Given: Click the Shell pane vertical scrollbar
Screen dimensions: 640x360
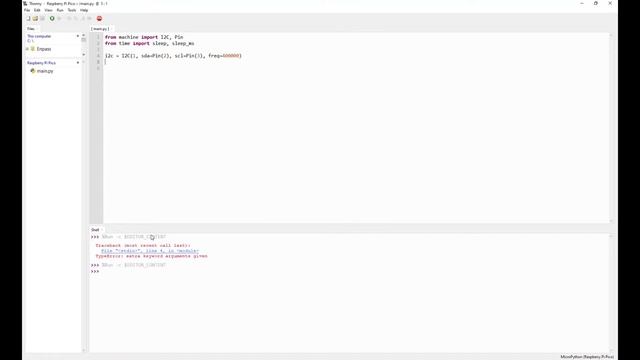Looking at the screenshot, I should 611,293.
